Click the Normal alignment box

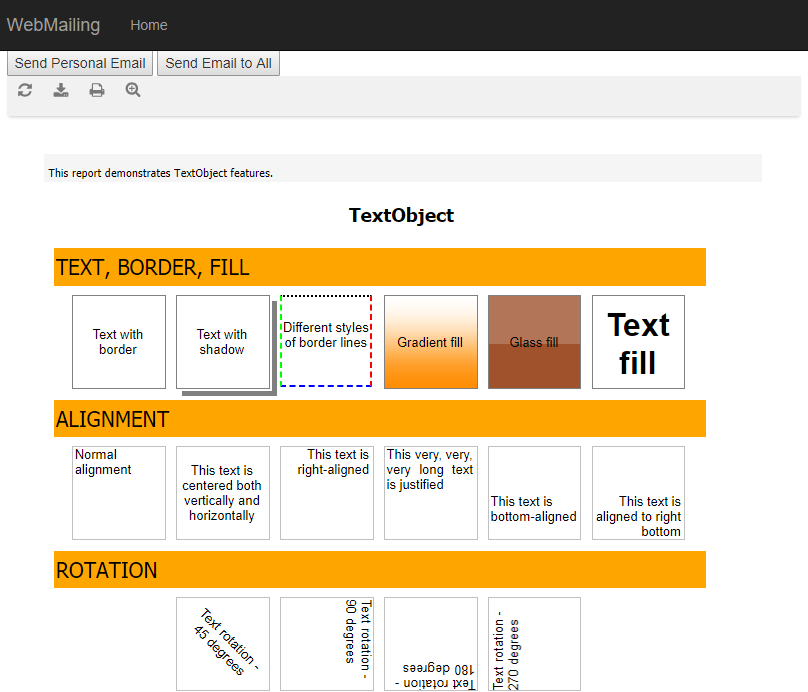(119, 493)
